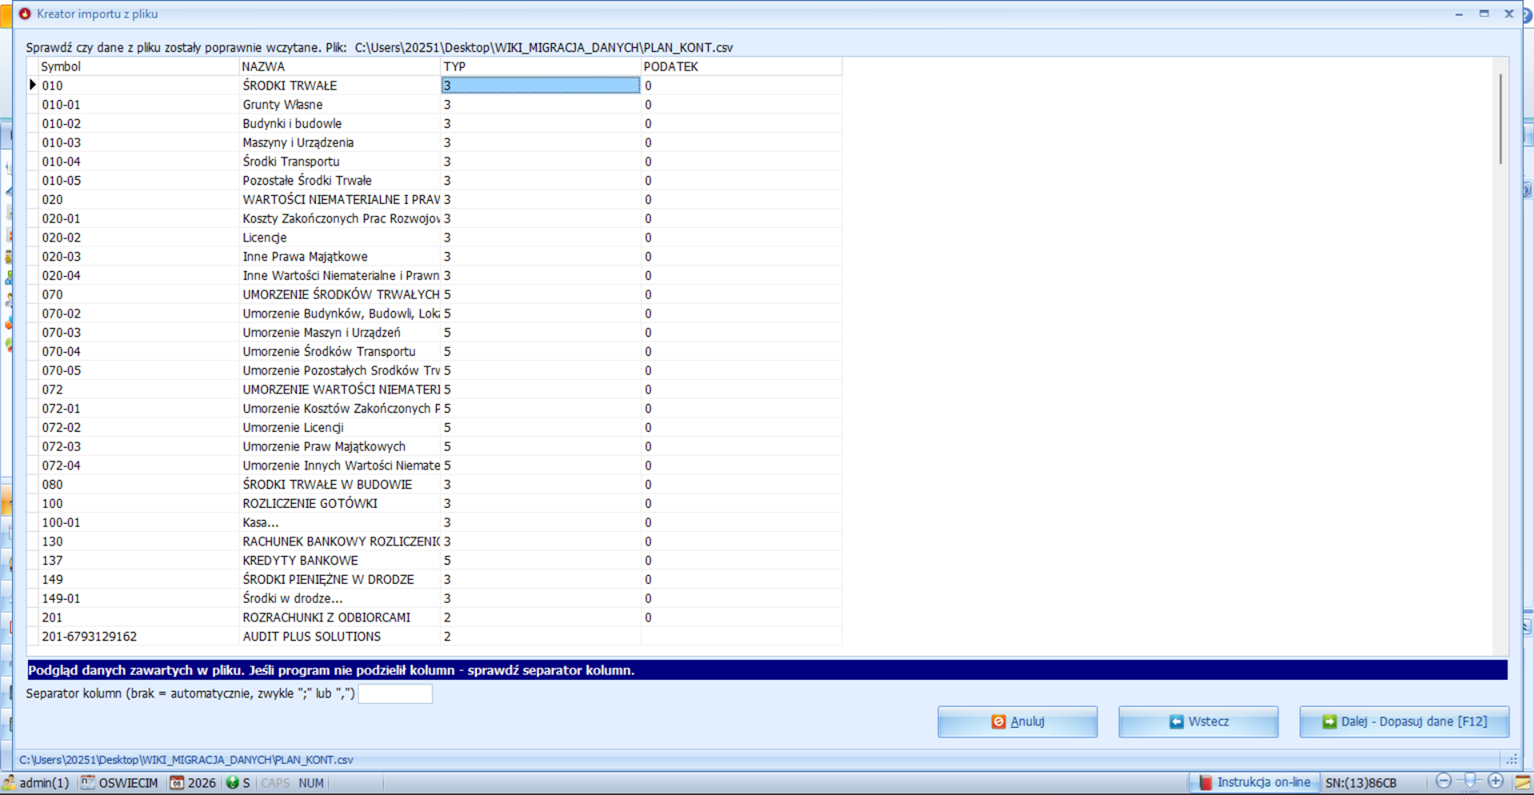Click the Kreator importu window title icon
The image size is (1534, 795).
(25, 14)
